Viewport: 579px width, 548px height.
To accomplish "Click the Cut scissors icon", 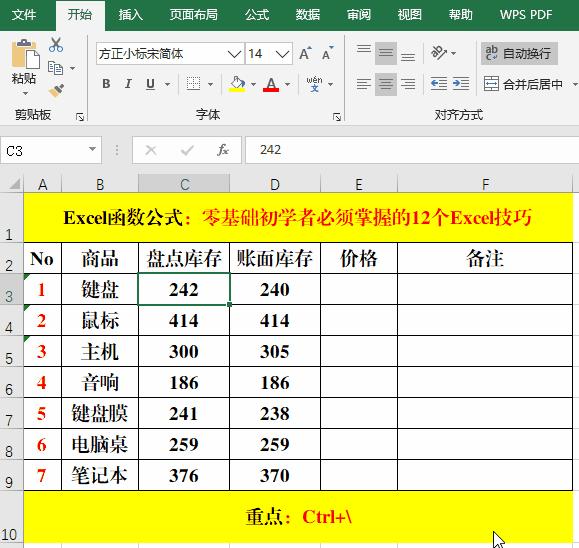I will pyautogui.click(x=56, y=45).
